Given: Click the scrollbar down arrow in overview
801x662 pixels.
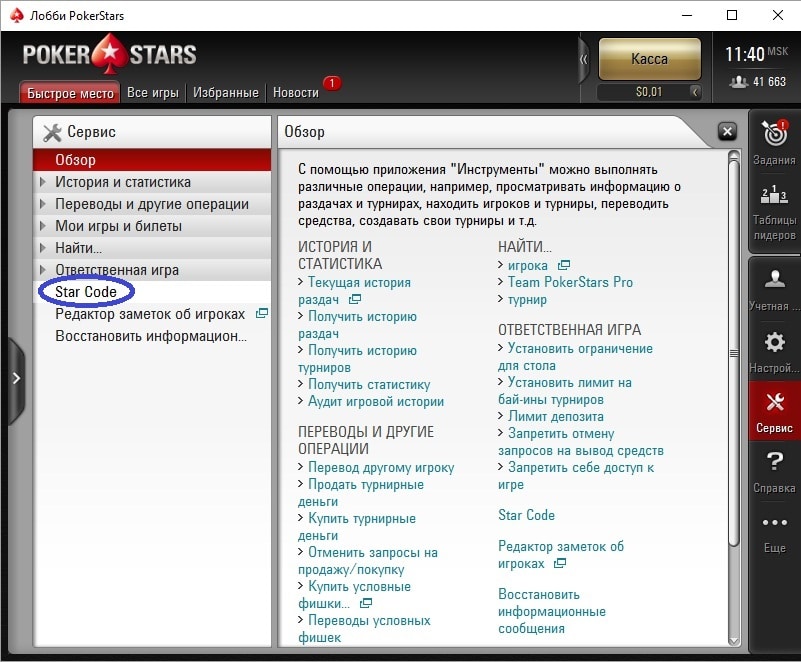Looking at the screenshot, I should tap(734, 641).
